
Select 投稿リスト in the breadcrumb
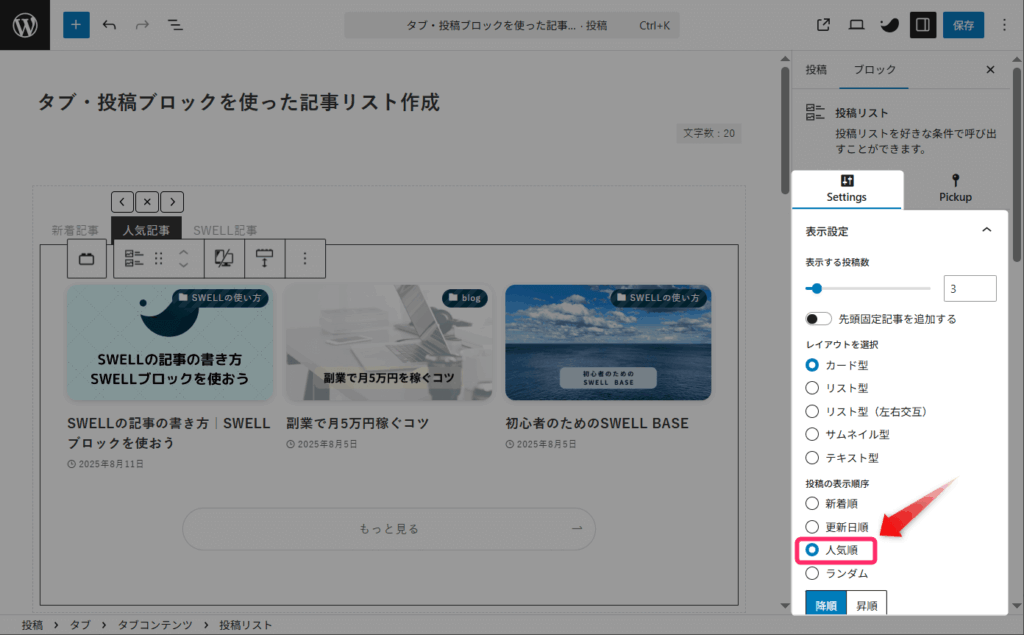(246, 625)
